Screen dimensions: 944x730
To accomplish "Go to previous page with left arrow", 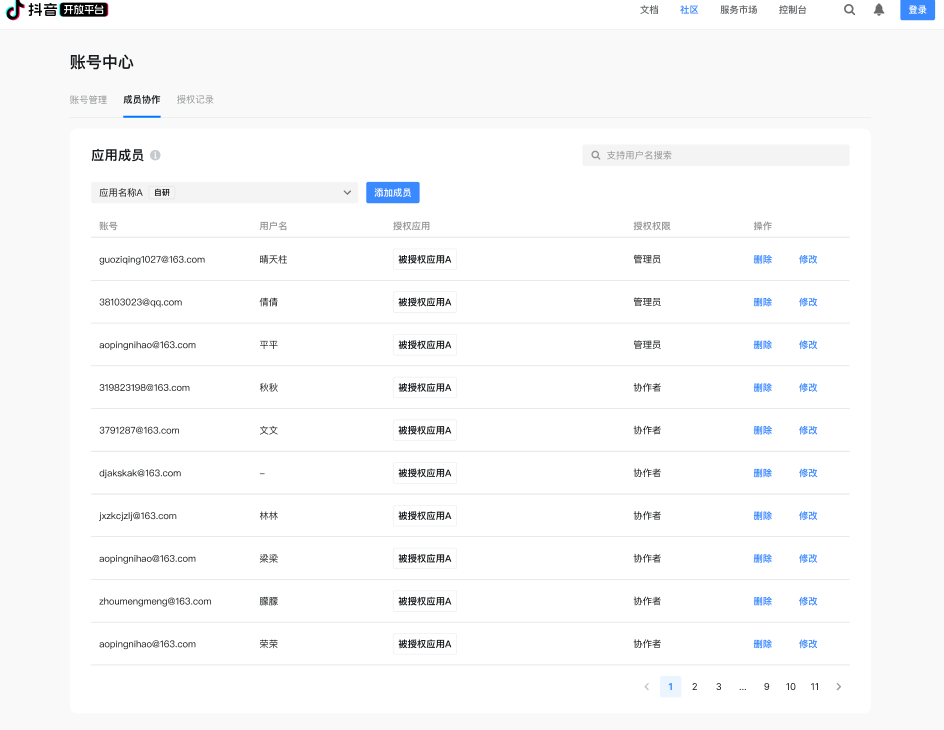I will 646,687.
